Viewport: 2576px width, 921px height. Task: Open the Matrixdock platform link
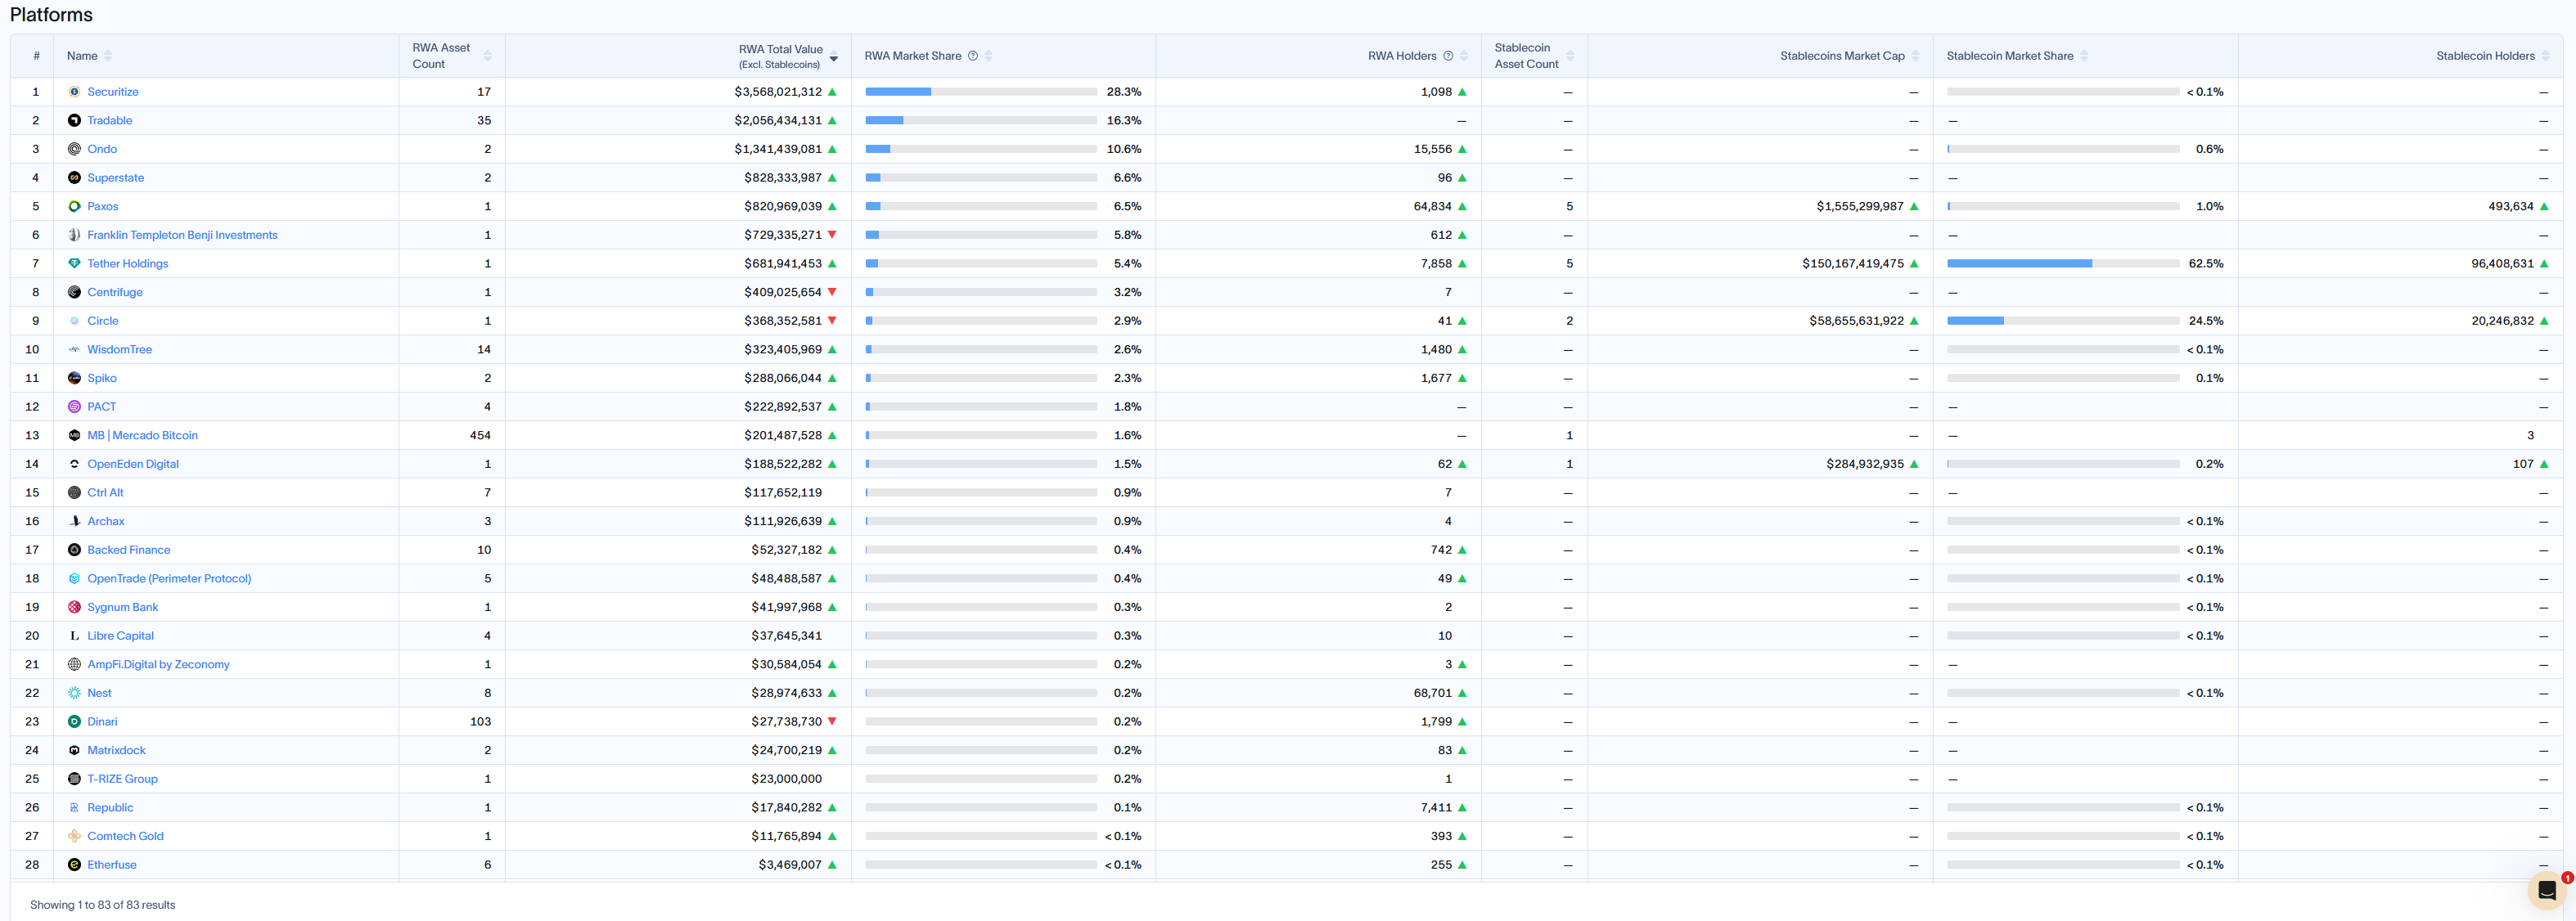coord(116,751)
